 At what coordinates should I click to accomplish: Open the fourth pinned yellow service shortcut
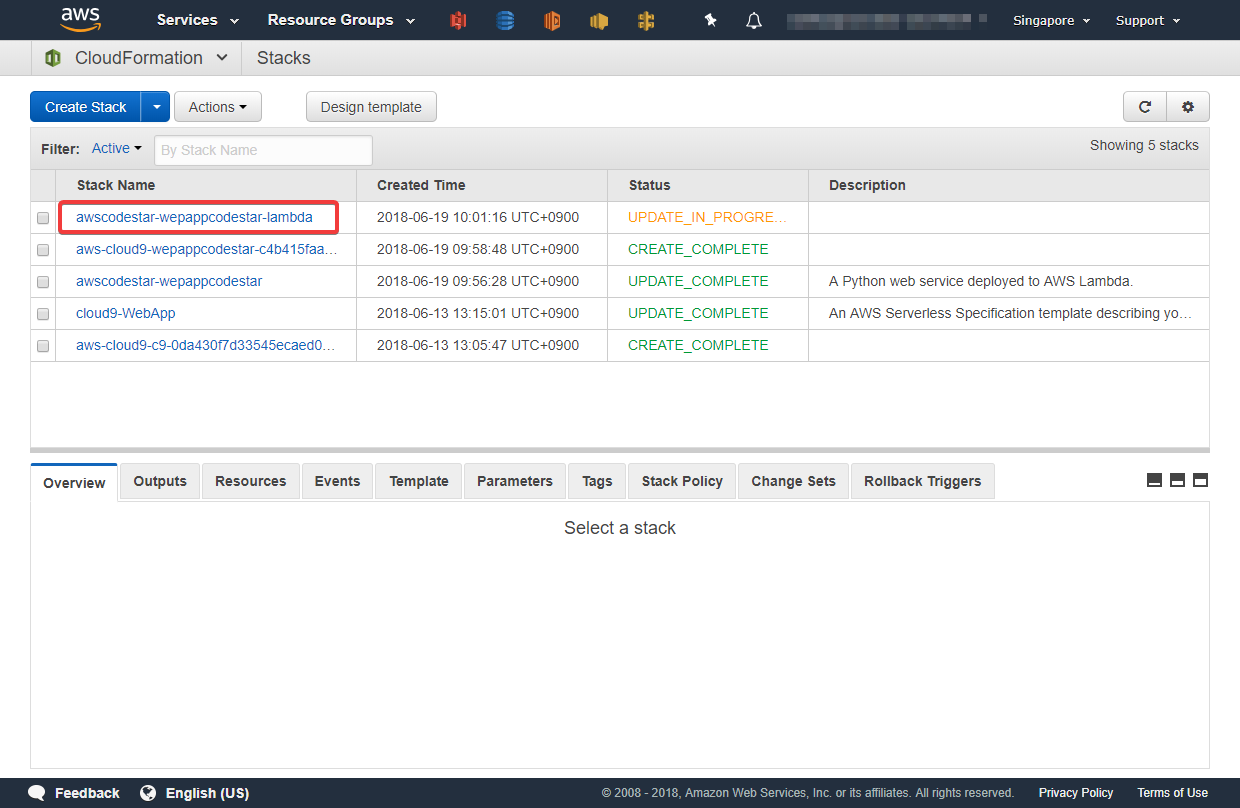(x=599, y=20)
